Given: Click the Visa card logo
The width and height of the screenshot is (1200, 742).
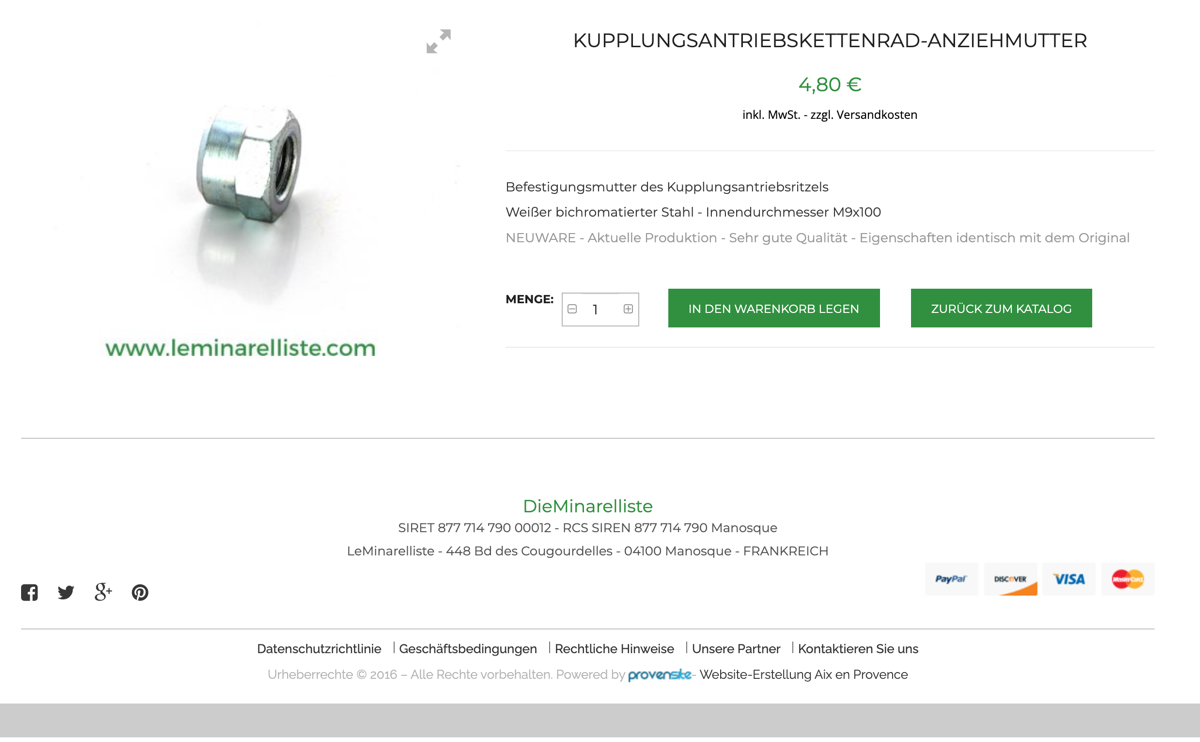Looking at the screenshot, I should pyautogui.click(x=1069, y=579).
